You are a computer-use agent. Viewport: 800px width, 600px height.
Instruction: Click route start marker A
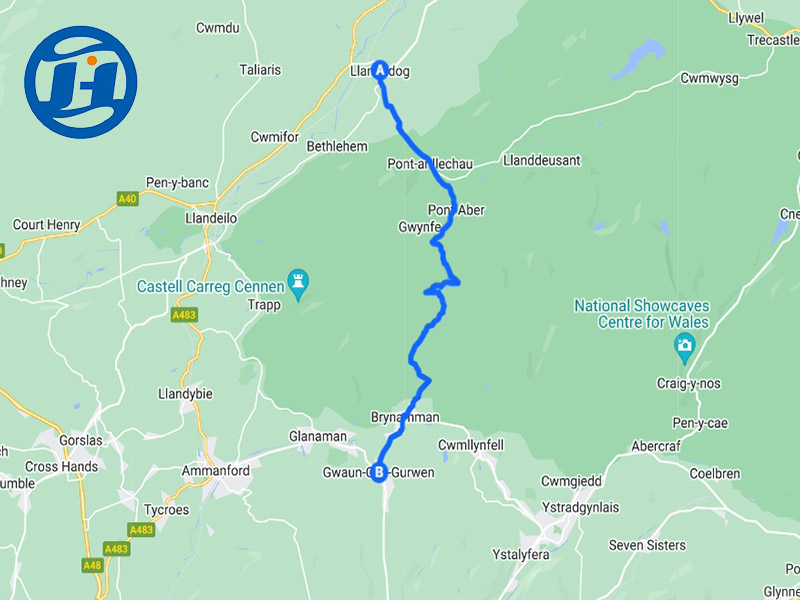[380, 71]
